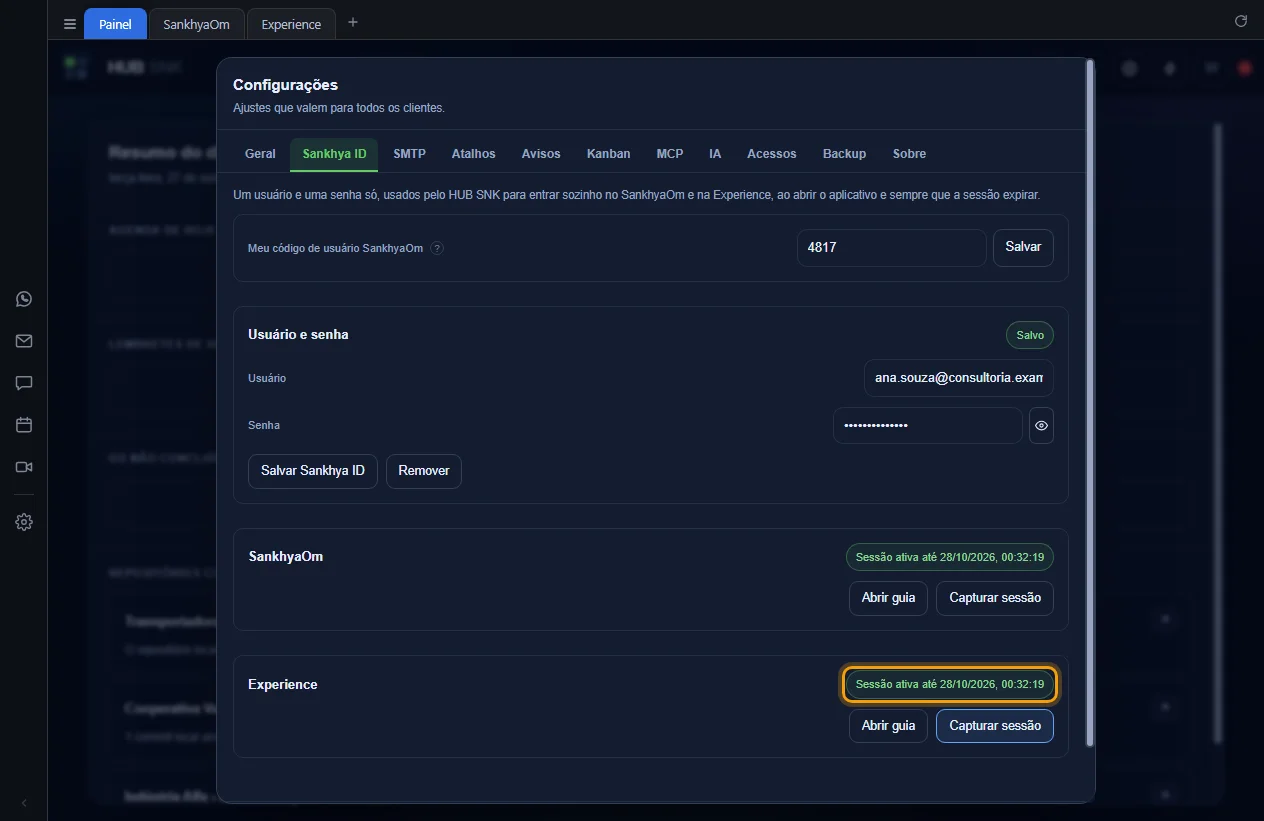Switch to the Experience top tab
Viewport: 1264px width, 821px height.
click(x=291, y=24)
